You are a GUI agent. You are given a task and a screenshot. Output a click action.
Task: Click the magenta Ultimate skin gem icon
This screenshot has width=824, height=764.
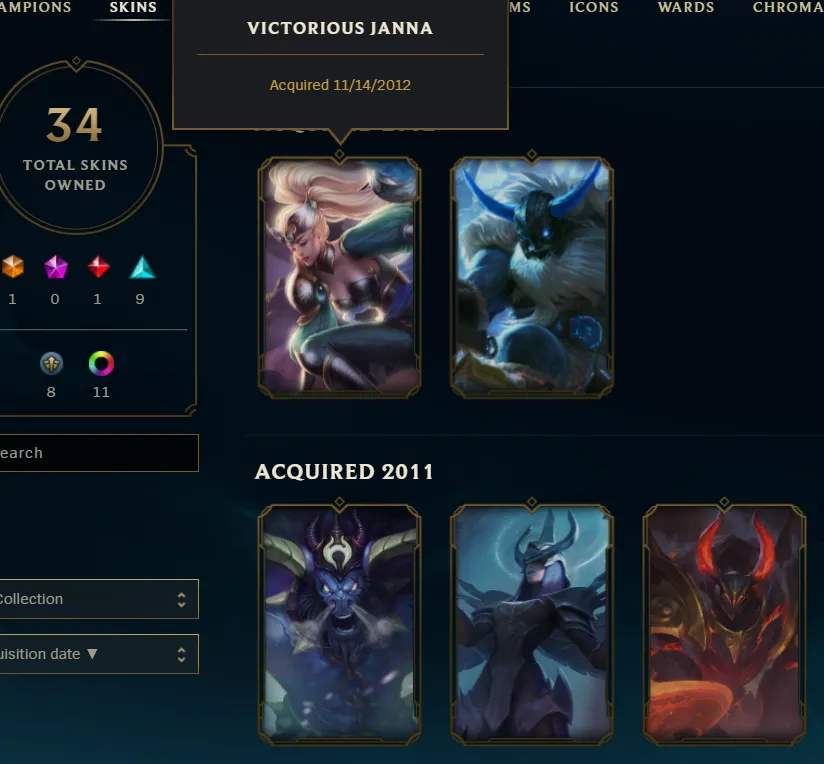55,267
